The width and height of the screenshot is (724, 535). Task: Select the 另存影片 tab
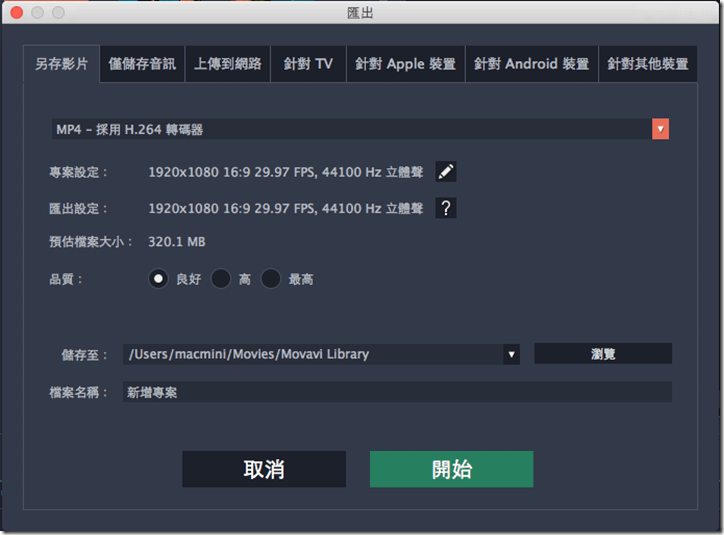[x=61, y=64]
